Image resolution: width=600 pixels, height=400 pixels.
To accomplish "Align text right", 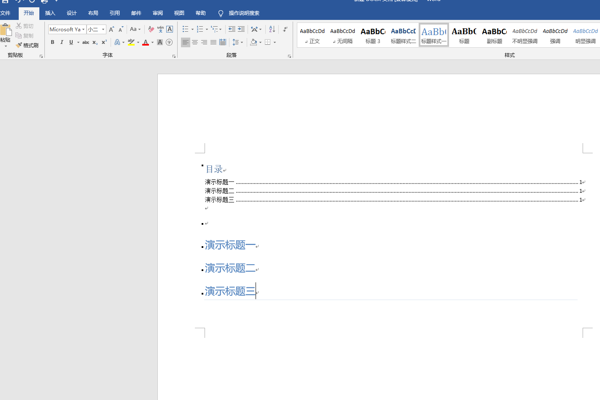I will point(204,42).
